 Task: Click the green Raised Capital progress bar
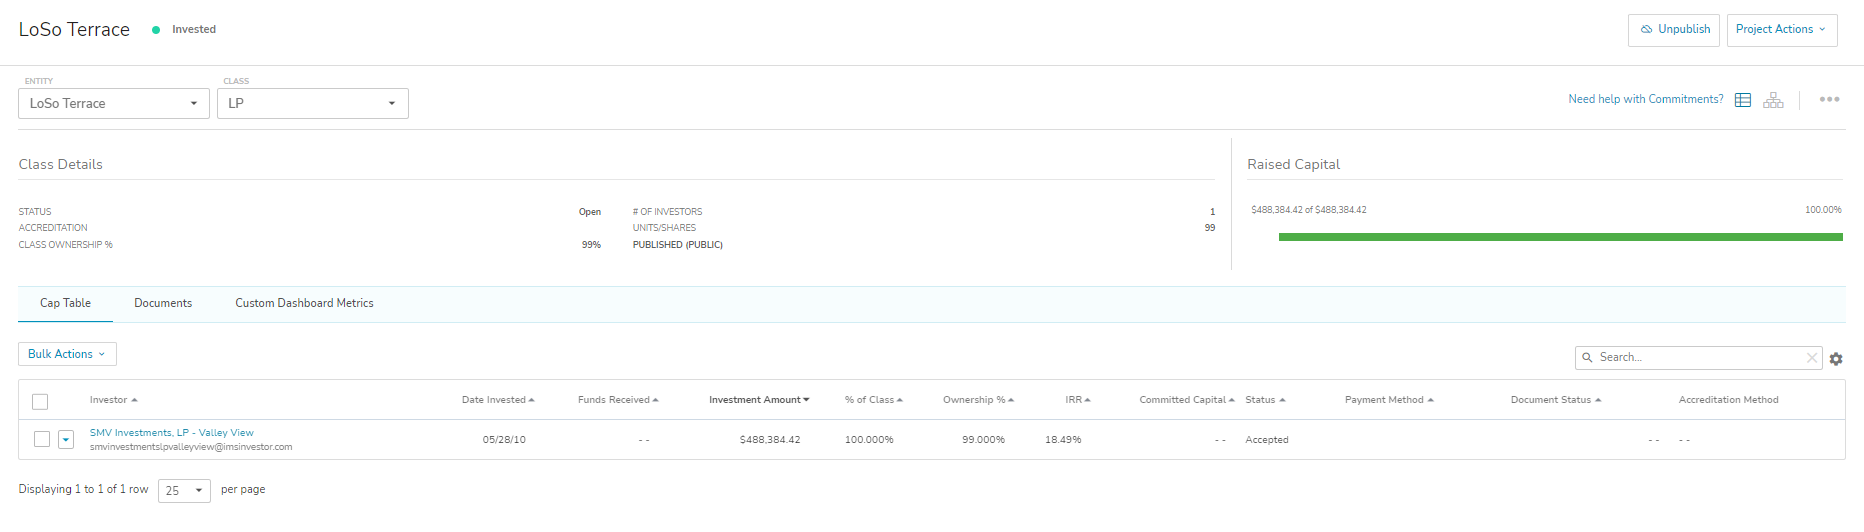coord(1560,237)
